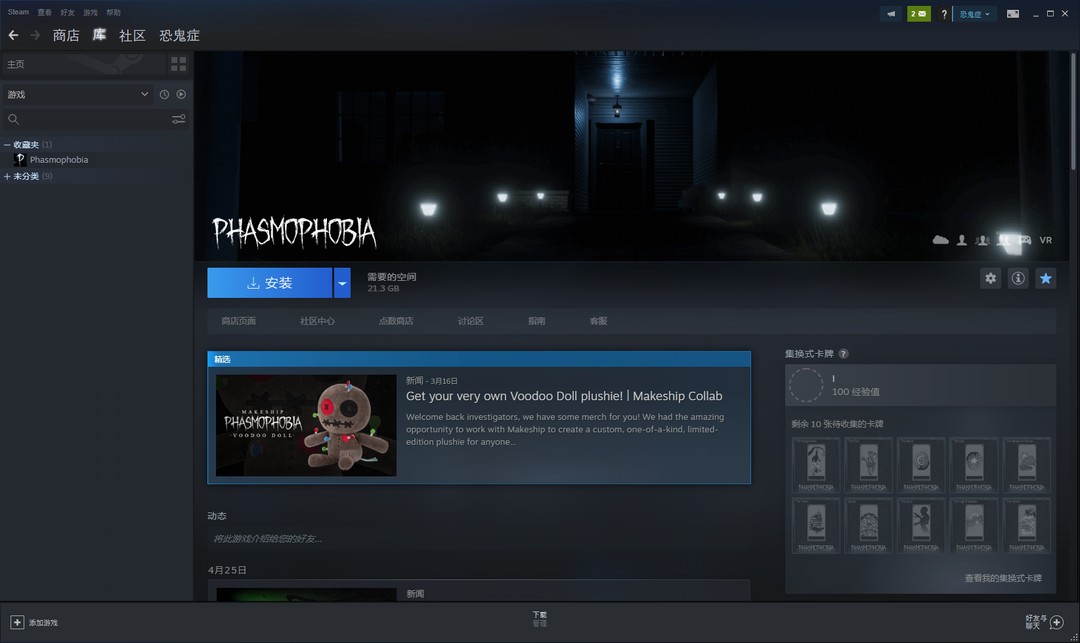Open the 商店页面 link

coord(238,321)
